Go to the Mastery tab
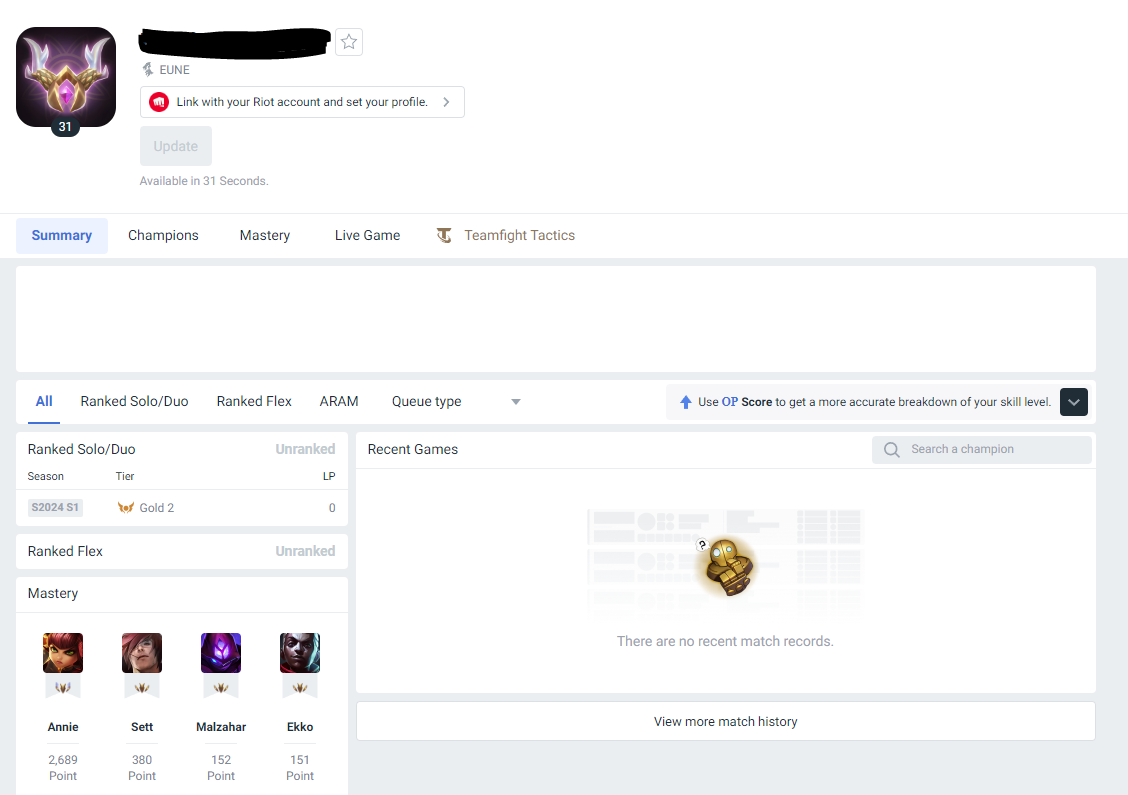The image size is (1128, 795). pyautogui.click(x=265, y=235)
